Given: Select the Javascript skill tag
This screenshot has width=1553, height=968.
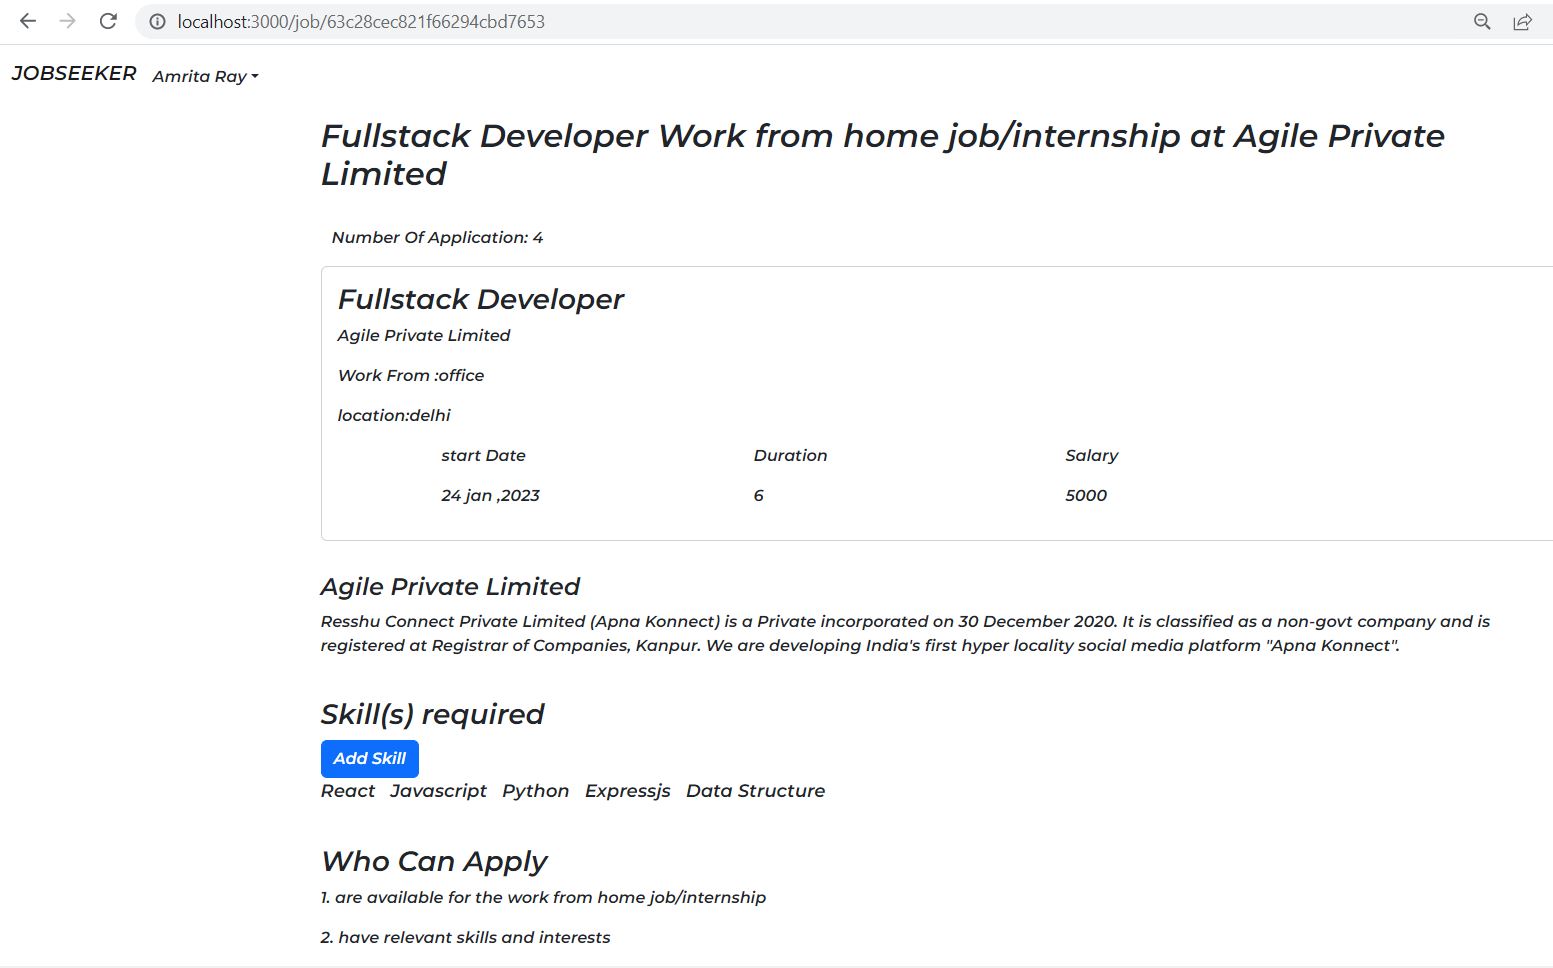Looking at the screenshot, I should (438, 790).
